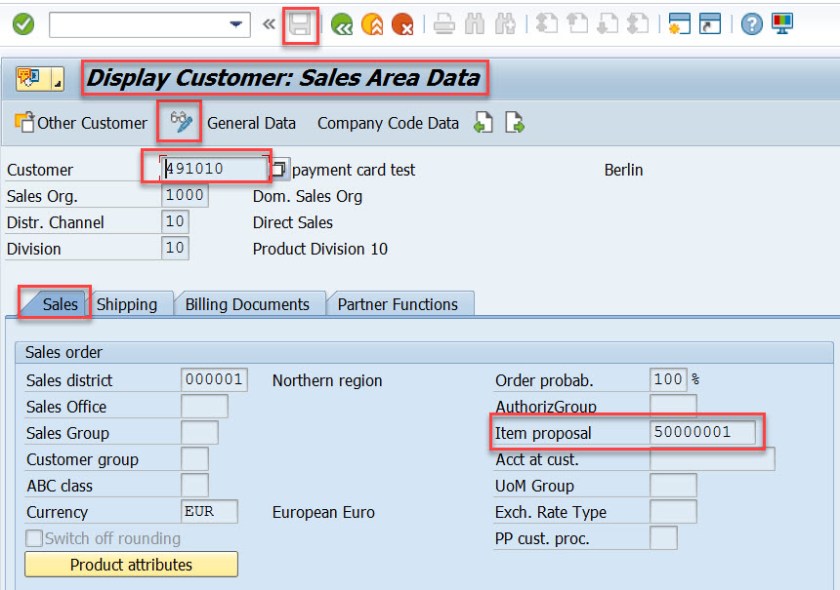
Task: Click the Acct at cust. field
Action: [712, 459]
